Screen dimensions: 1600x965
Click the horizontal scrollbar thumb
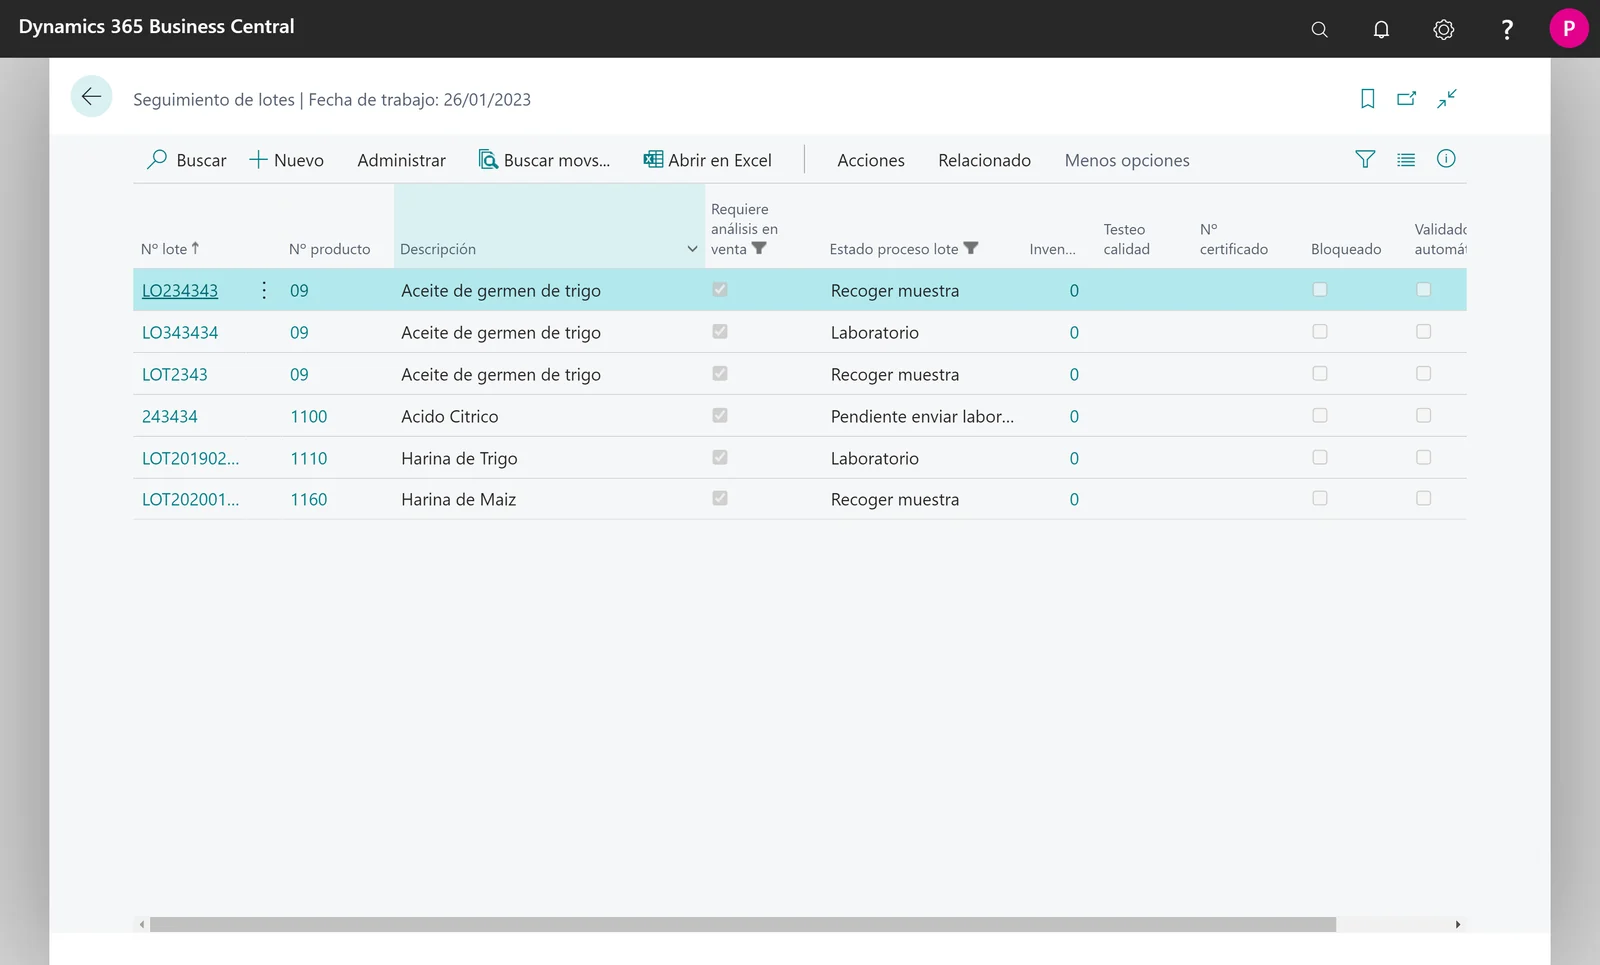coord(743,924)
